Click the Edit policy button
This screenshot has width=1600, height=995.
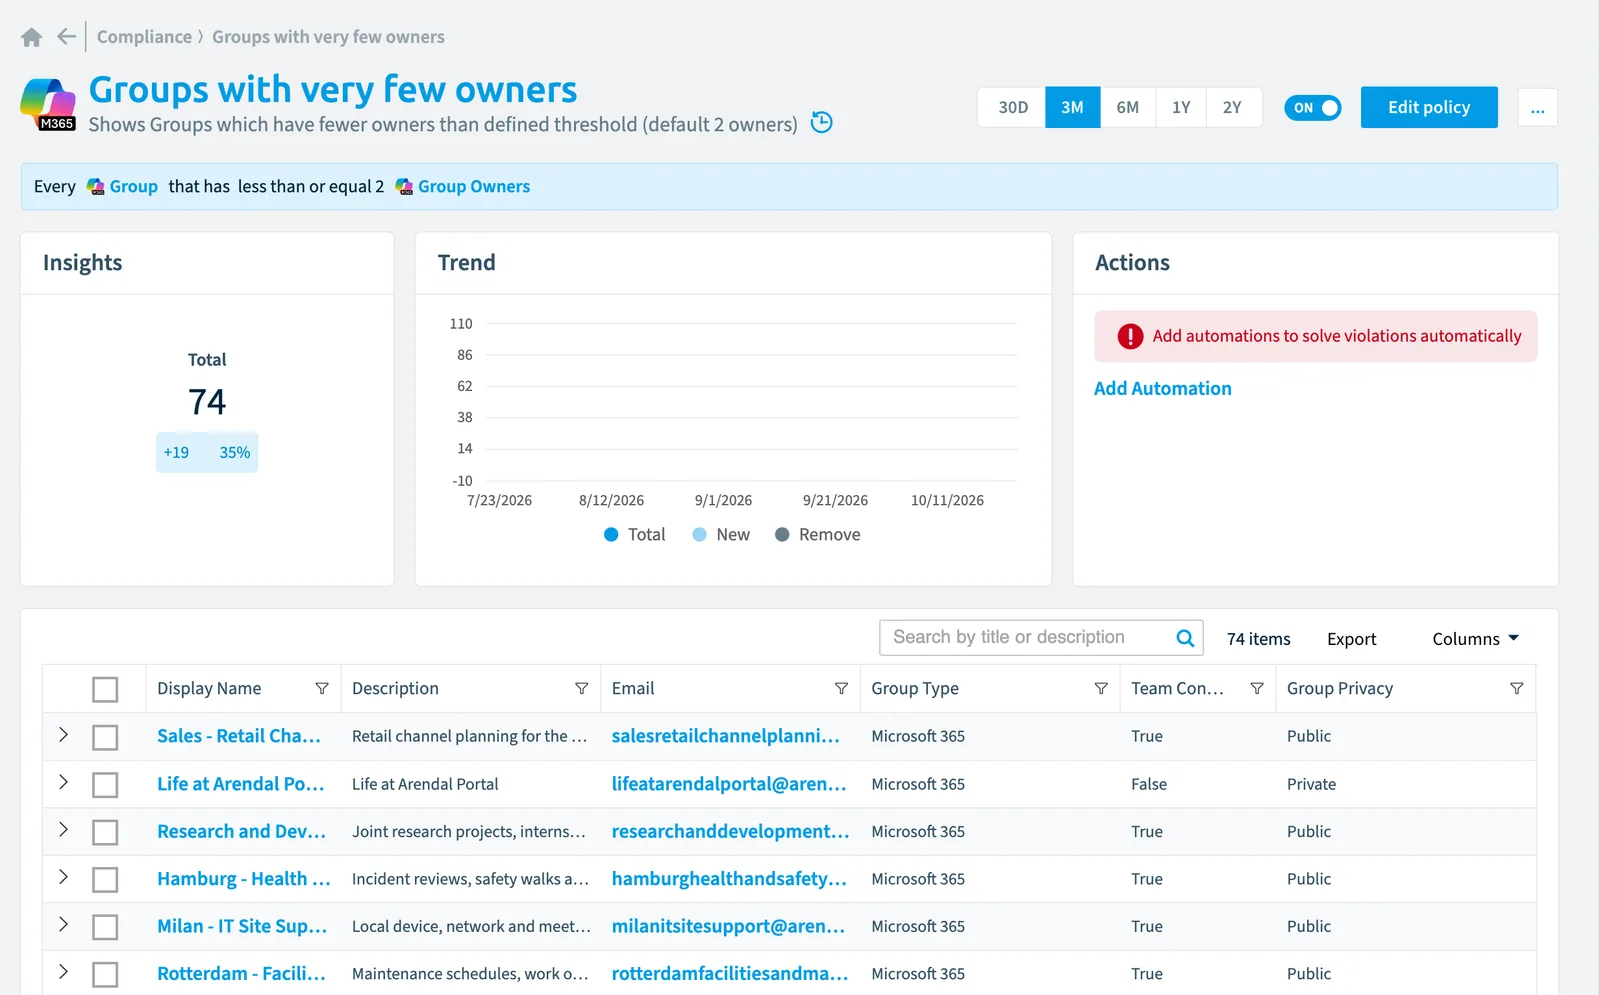tap(1429, 107)
